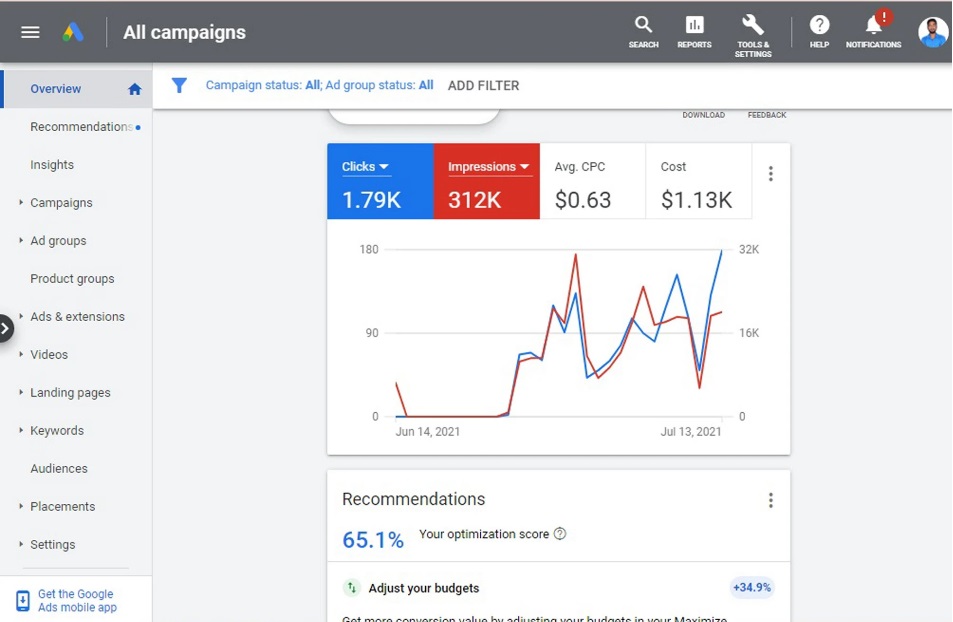
Task: Click the DOWNLOAD link above the chart
Action: tap(703, 115)
